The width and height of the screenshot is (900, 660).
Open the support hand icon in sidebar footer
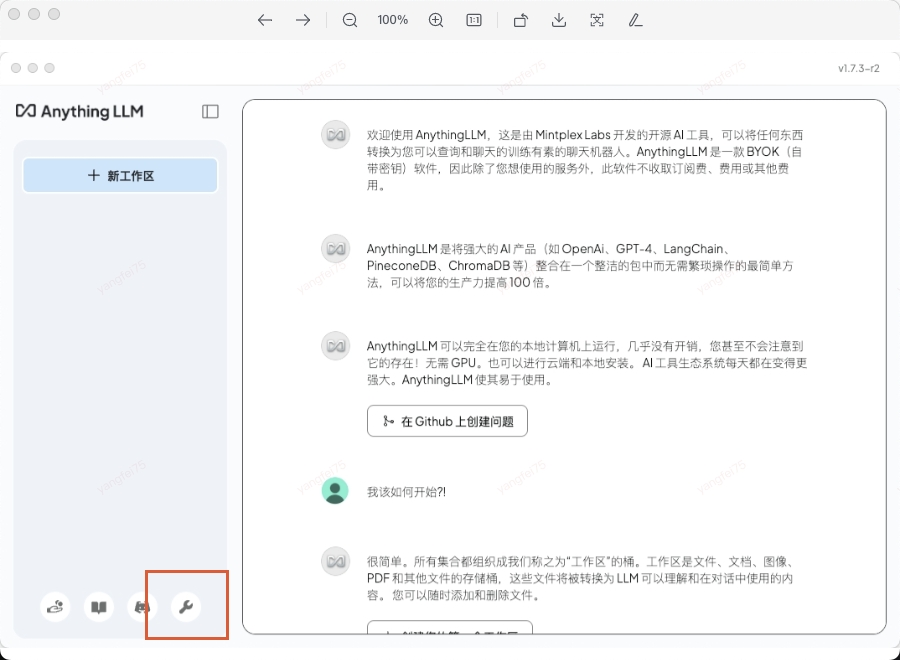pyautogui.click(x=55, y=607)
